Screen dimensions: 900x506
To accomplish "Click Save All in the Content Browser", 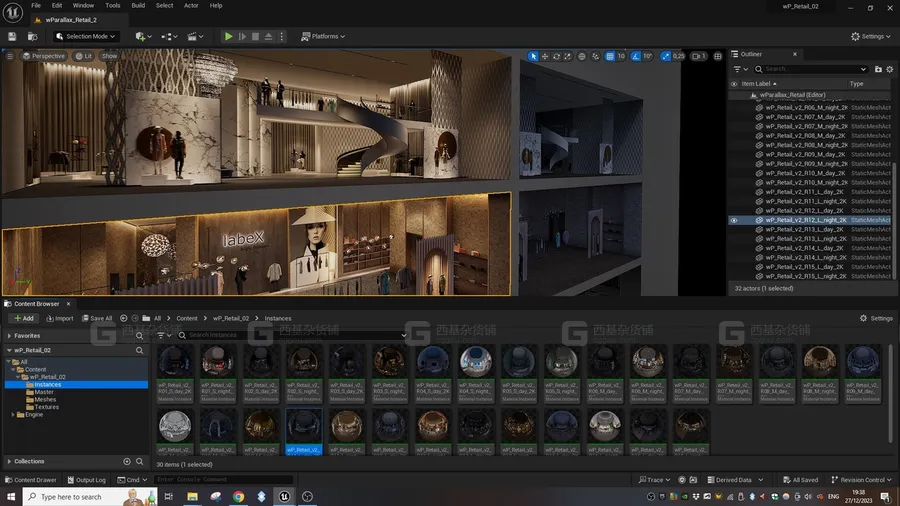I will coord(97,318).
